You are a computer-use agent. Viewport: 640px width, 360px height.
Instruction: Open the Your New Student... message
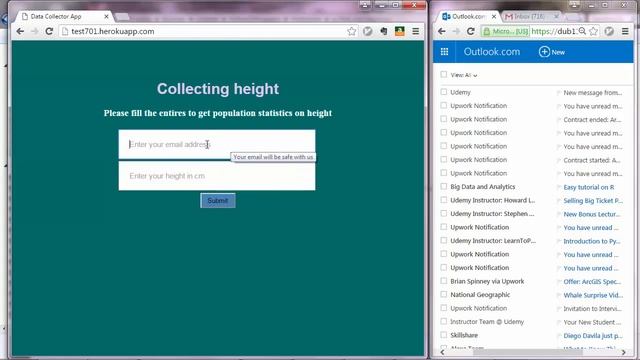tap(592, 322)
